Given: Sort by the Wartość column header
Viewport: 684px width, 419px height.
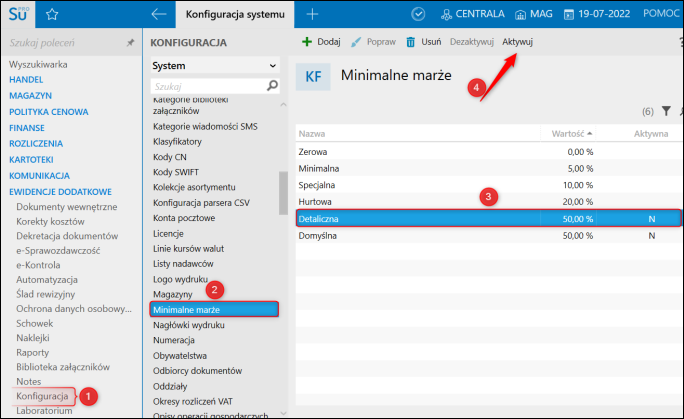Looking at the screenshot, I should pos(568,134).
